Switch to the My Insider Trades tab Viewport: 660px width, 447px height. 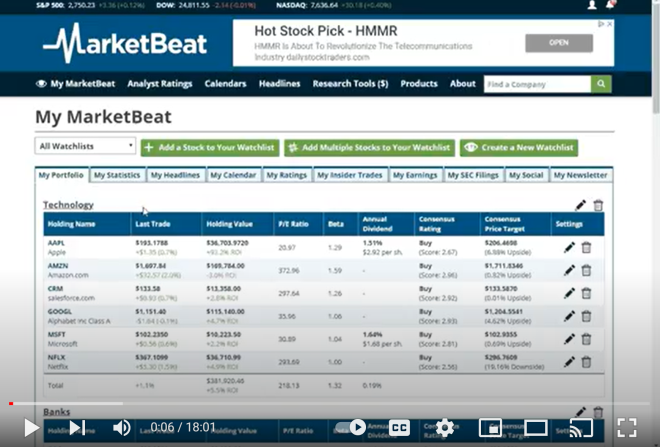coord(349,175)
